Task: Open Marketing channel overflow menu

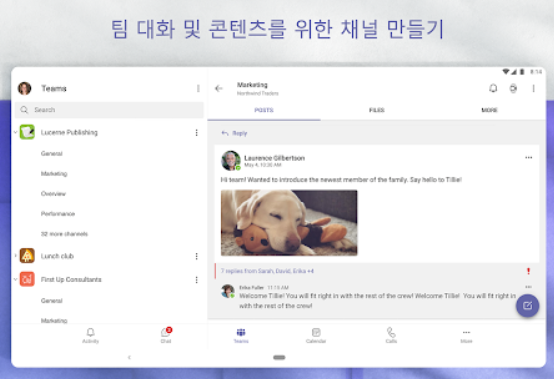Action: point(534,88)
